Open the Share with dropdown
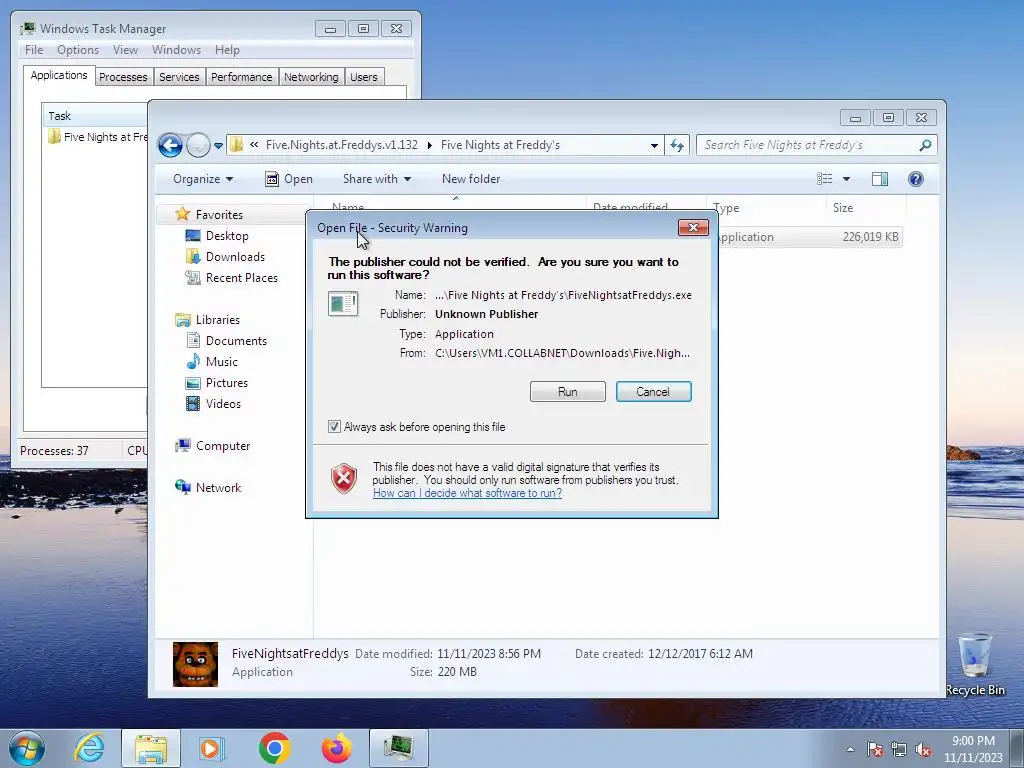Image resolution: width=1024 pixels, height=768 pixels. coord(377,179)
